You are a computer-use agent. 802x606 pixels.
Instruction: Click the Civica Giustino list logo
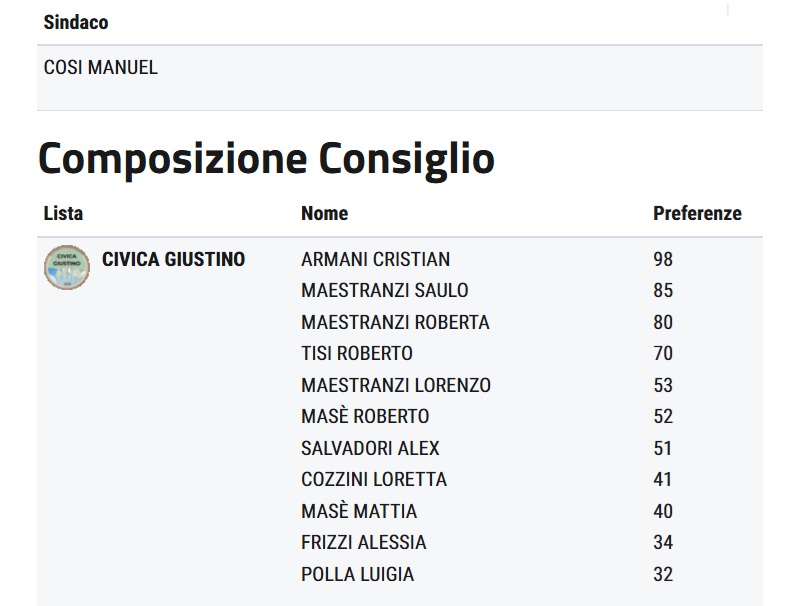pos(67,267)
